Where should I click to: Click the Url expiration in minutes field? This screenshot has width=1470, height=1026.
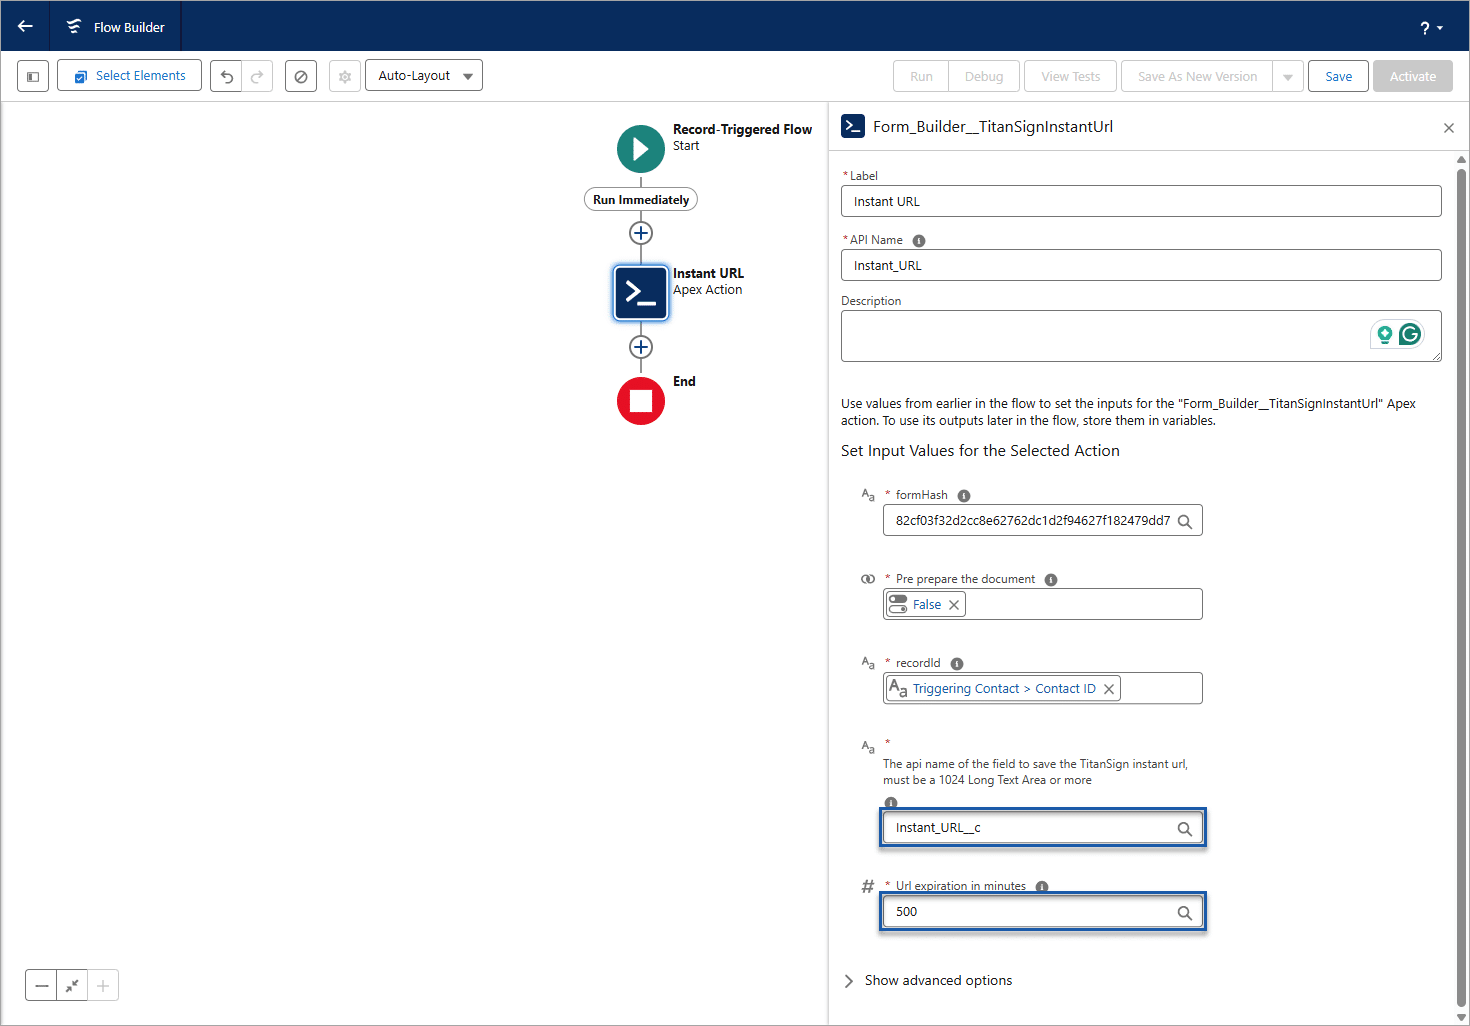[1030, 912]
